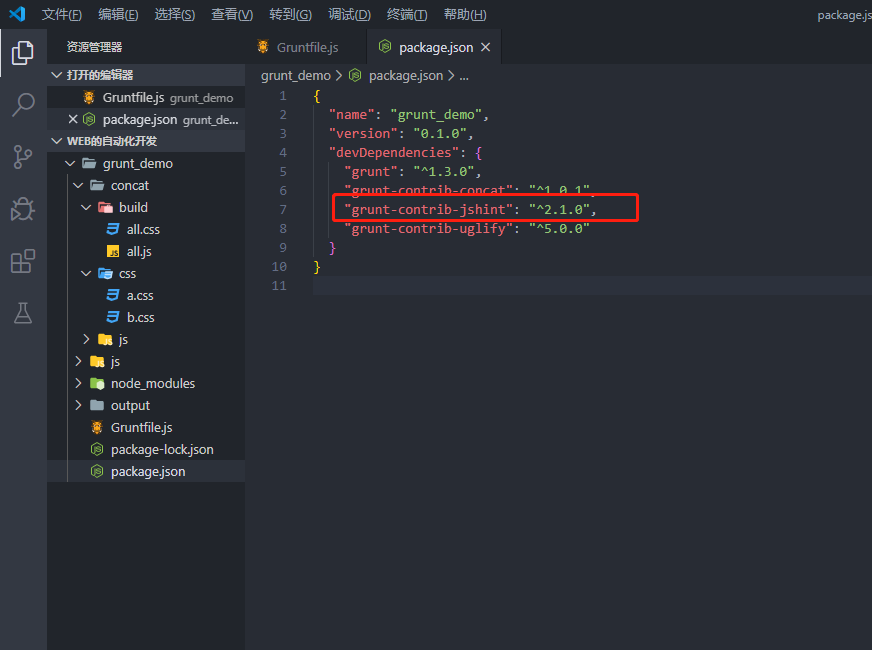The image size is (872, 650).
Task: Open the 调试(D) menu
Action: tap(349, 14)
